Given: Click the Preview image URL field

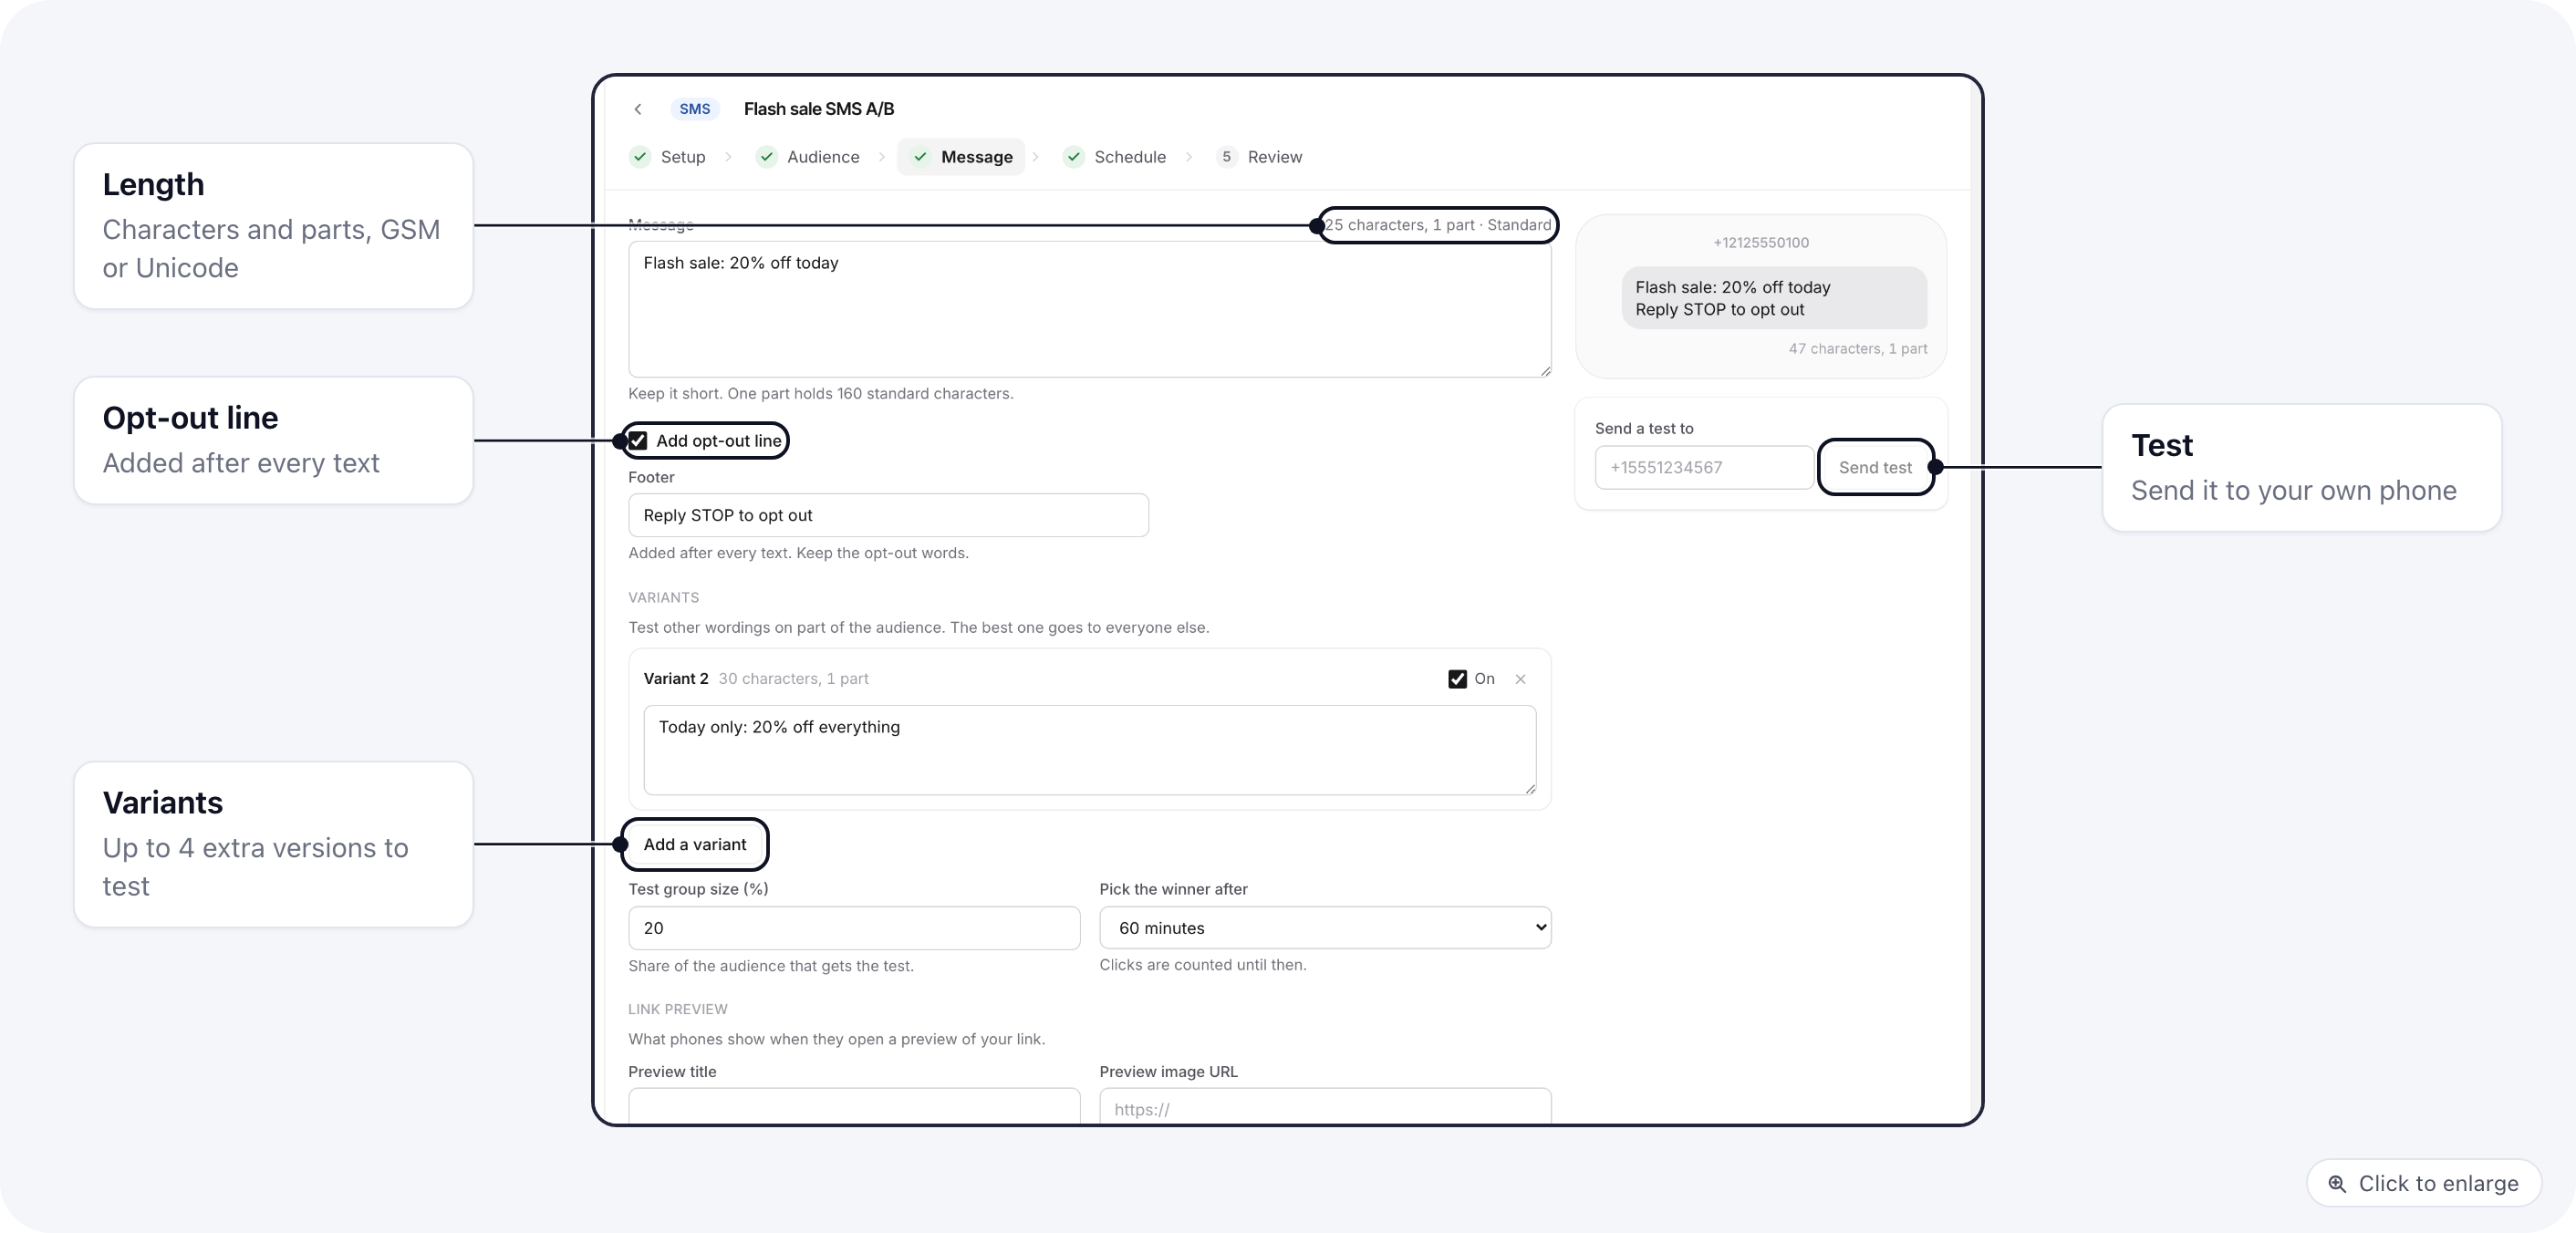Looking at the screenshot, I should [x=1325, y=1106].
